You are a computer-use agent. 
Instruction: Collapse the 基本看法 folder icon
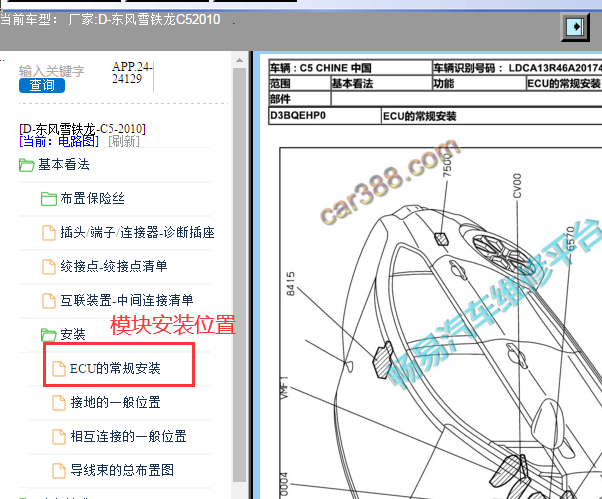[26, 165]
